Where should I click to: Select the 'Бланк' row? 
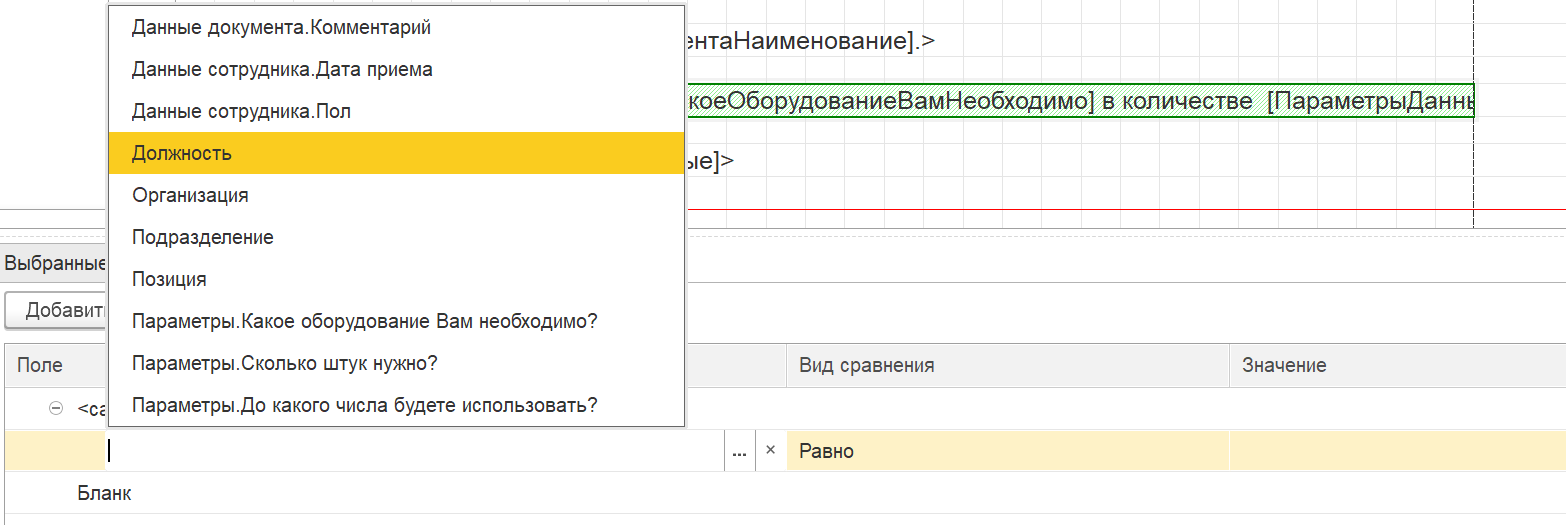point(104,493)
